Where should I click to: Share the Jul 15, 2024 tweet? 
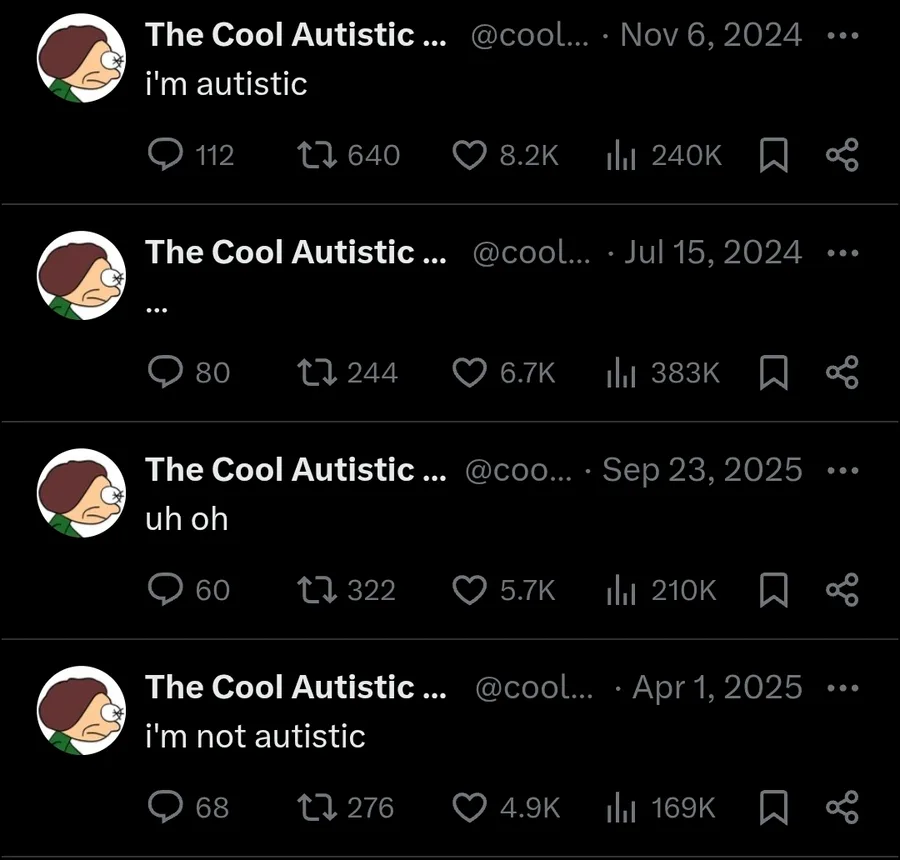click(842, 372)
